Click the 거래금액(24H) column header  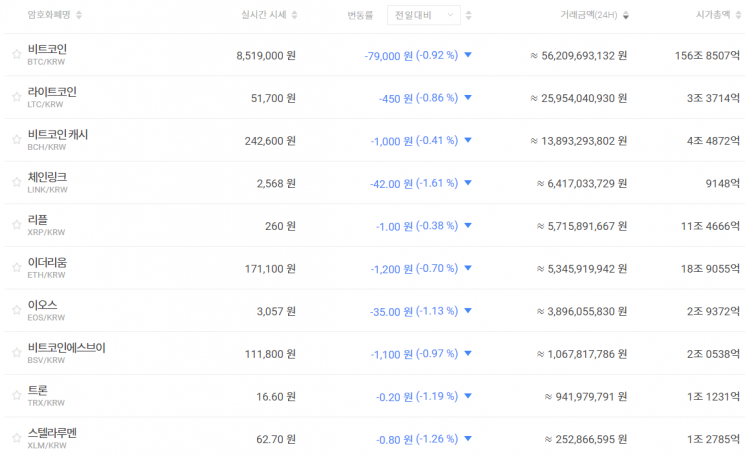[x=589, y=15]
